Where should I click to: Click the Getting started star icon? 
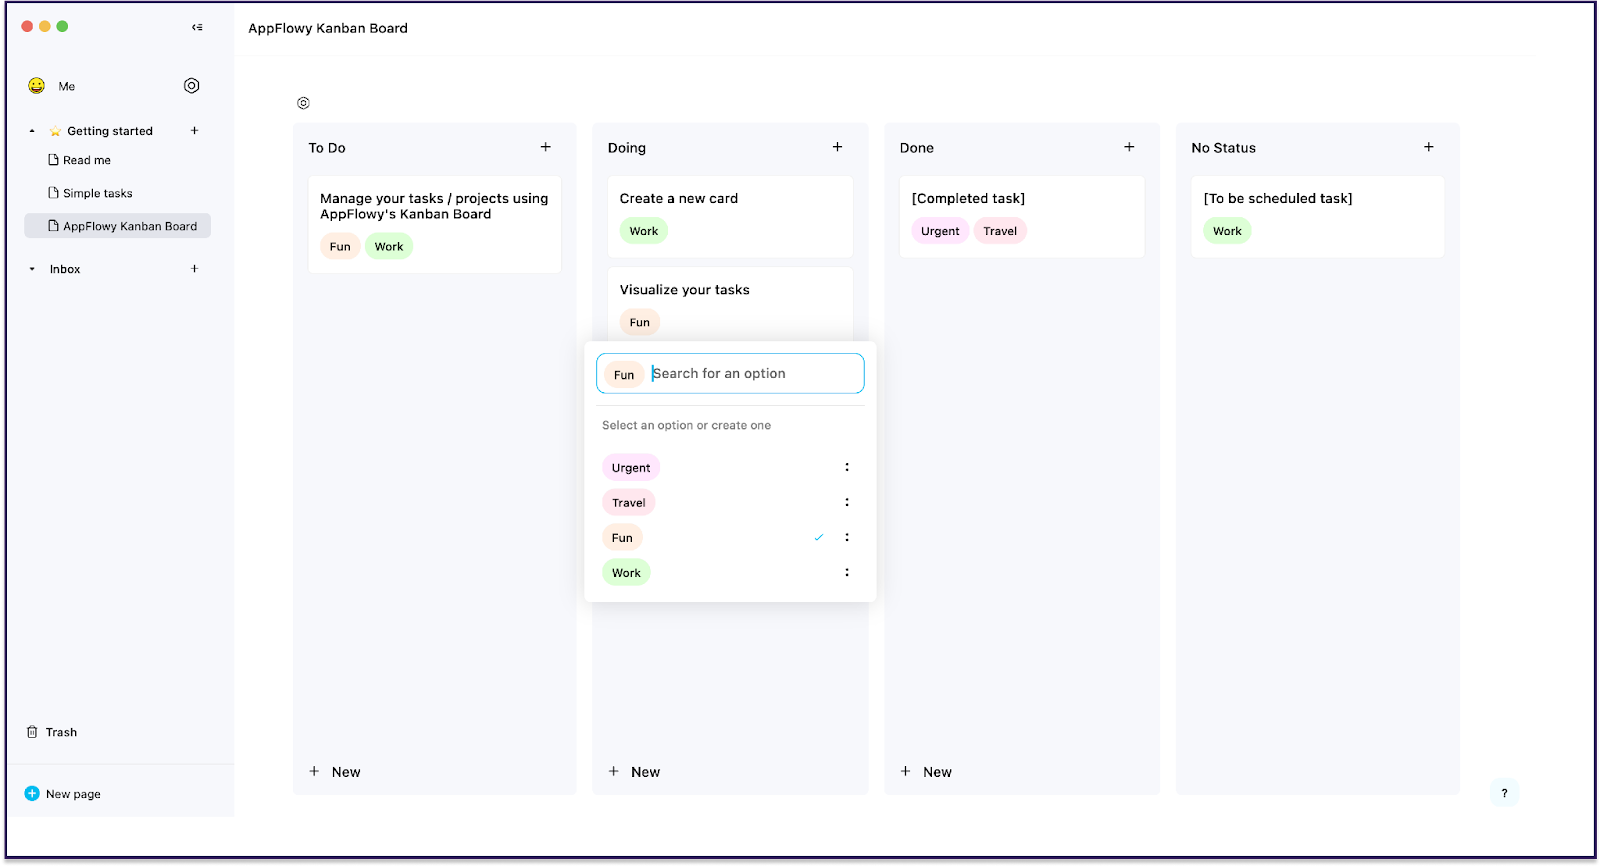[55, 131]
